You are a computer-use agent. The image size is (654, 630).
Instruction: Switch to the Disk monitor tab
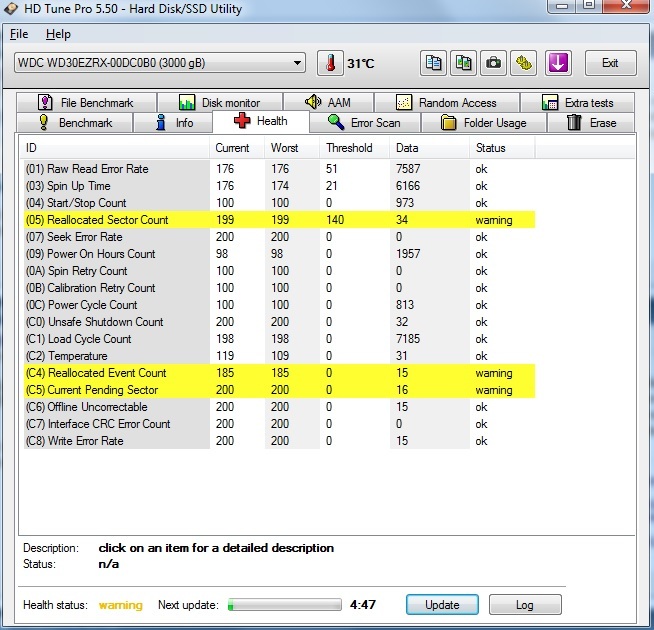pos(220,102)
